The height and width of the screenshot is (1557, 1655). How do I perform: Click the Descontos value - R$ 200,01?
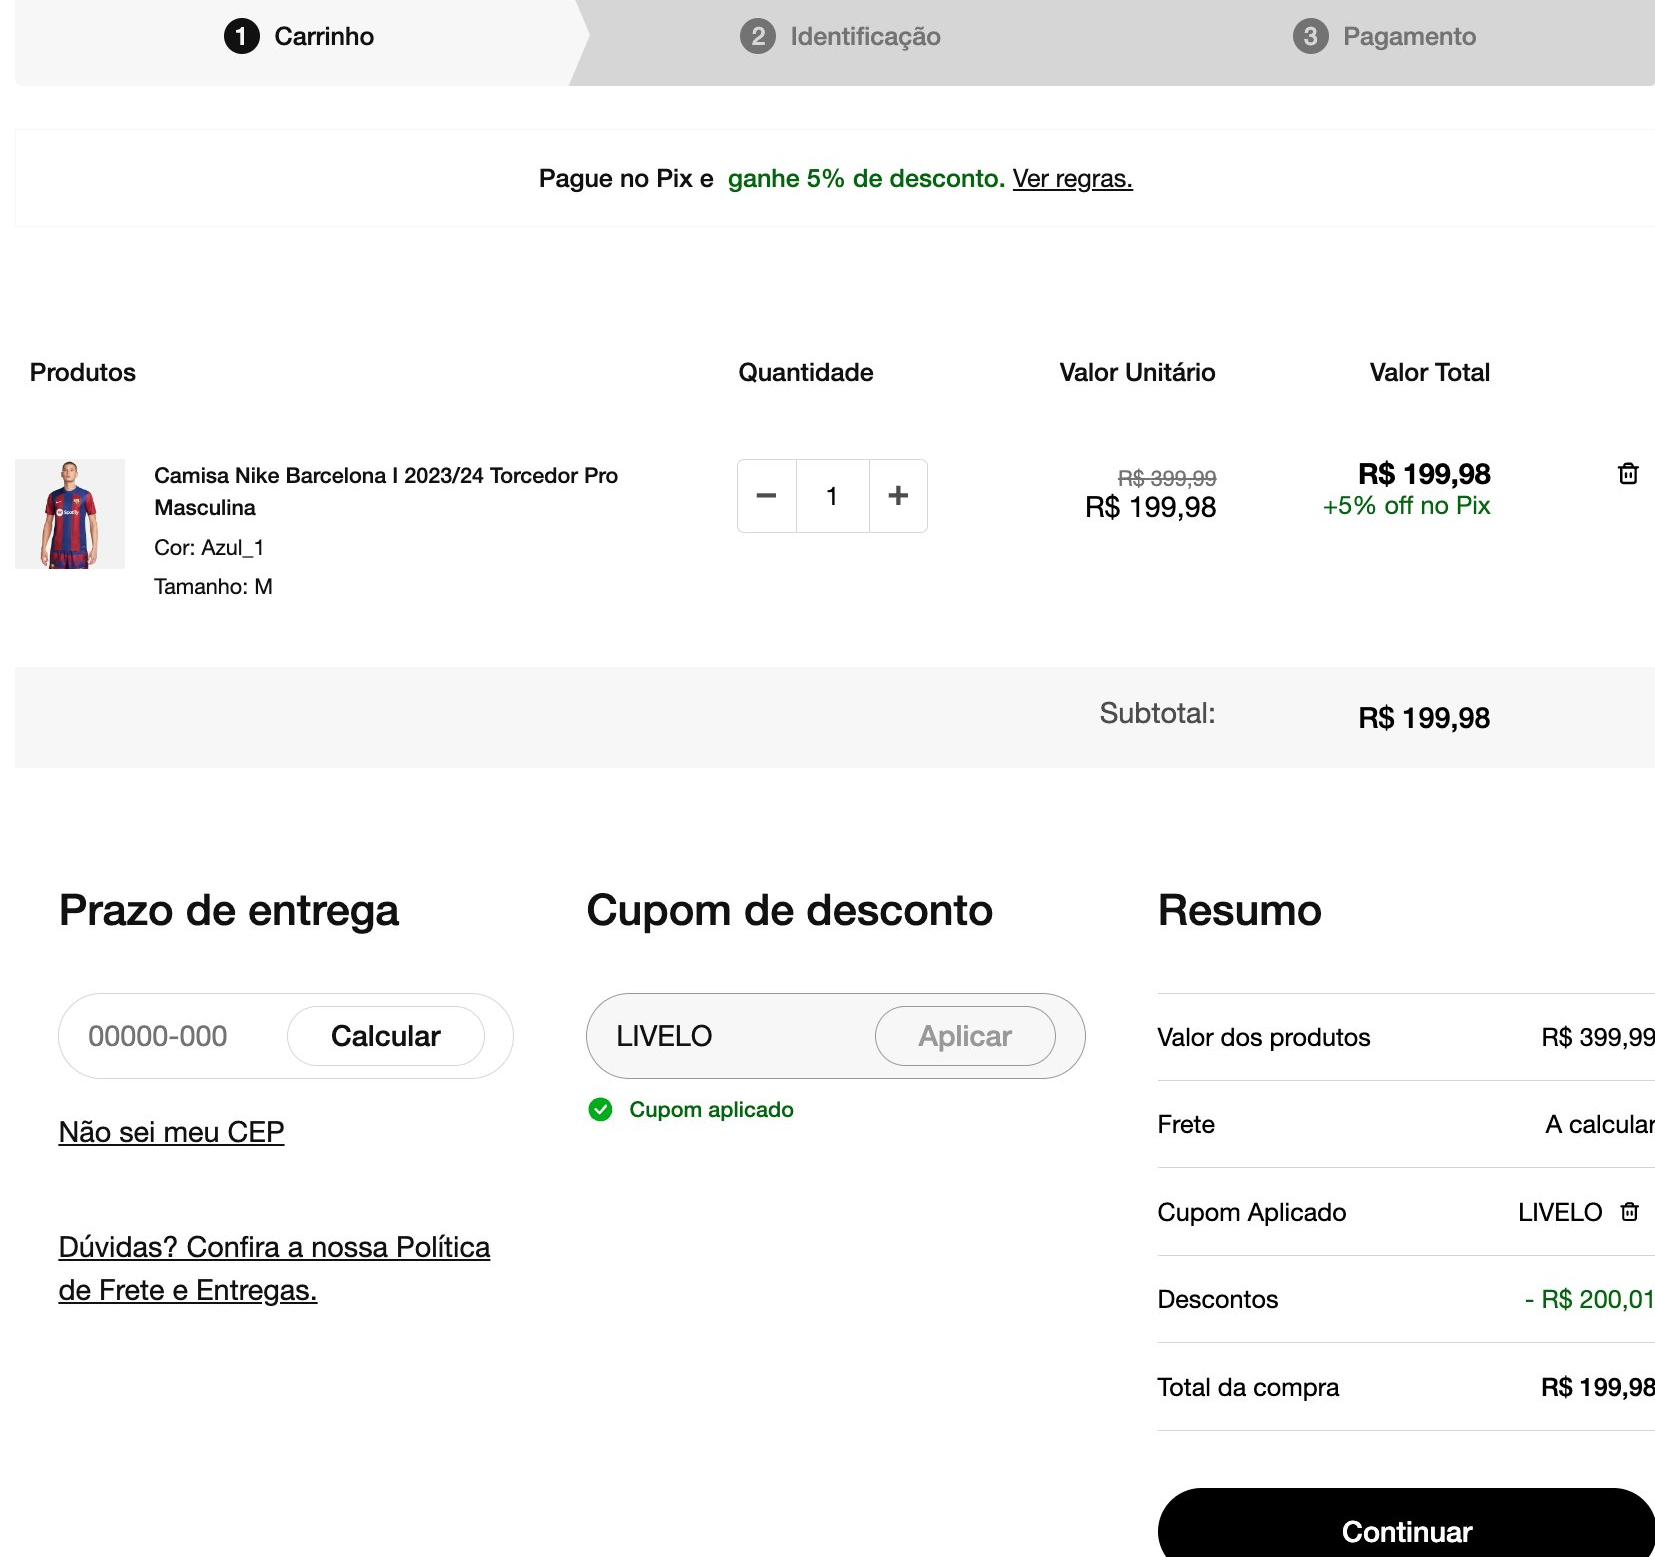coord(1589,1299)
